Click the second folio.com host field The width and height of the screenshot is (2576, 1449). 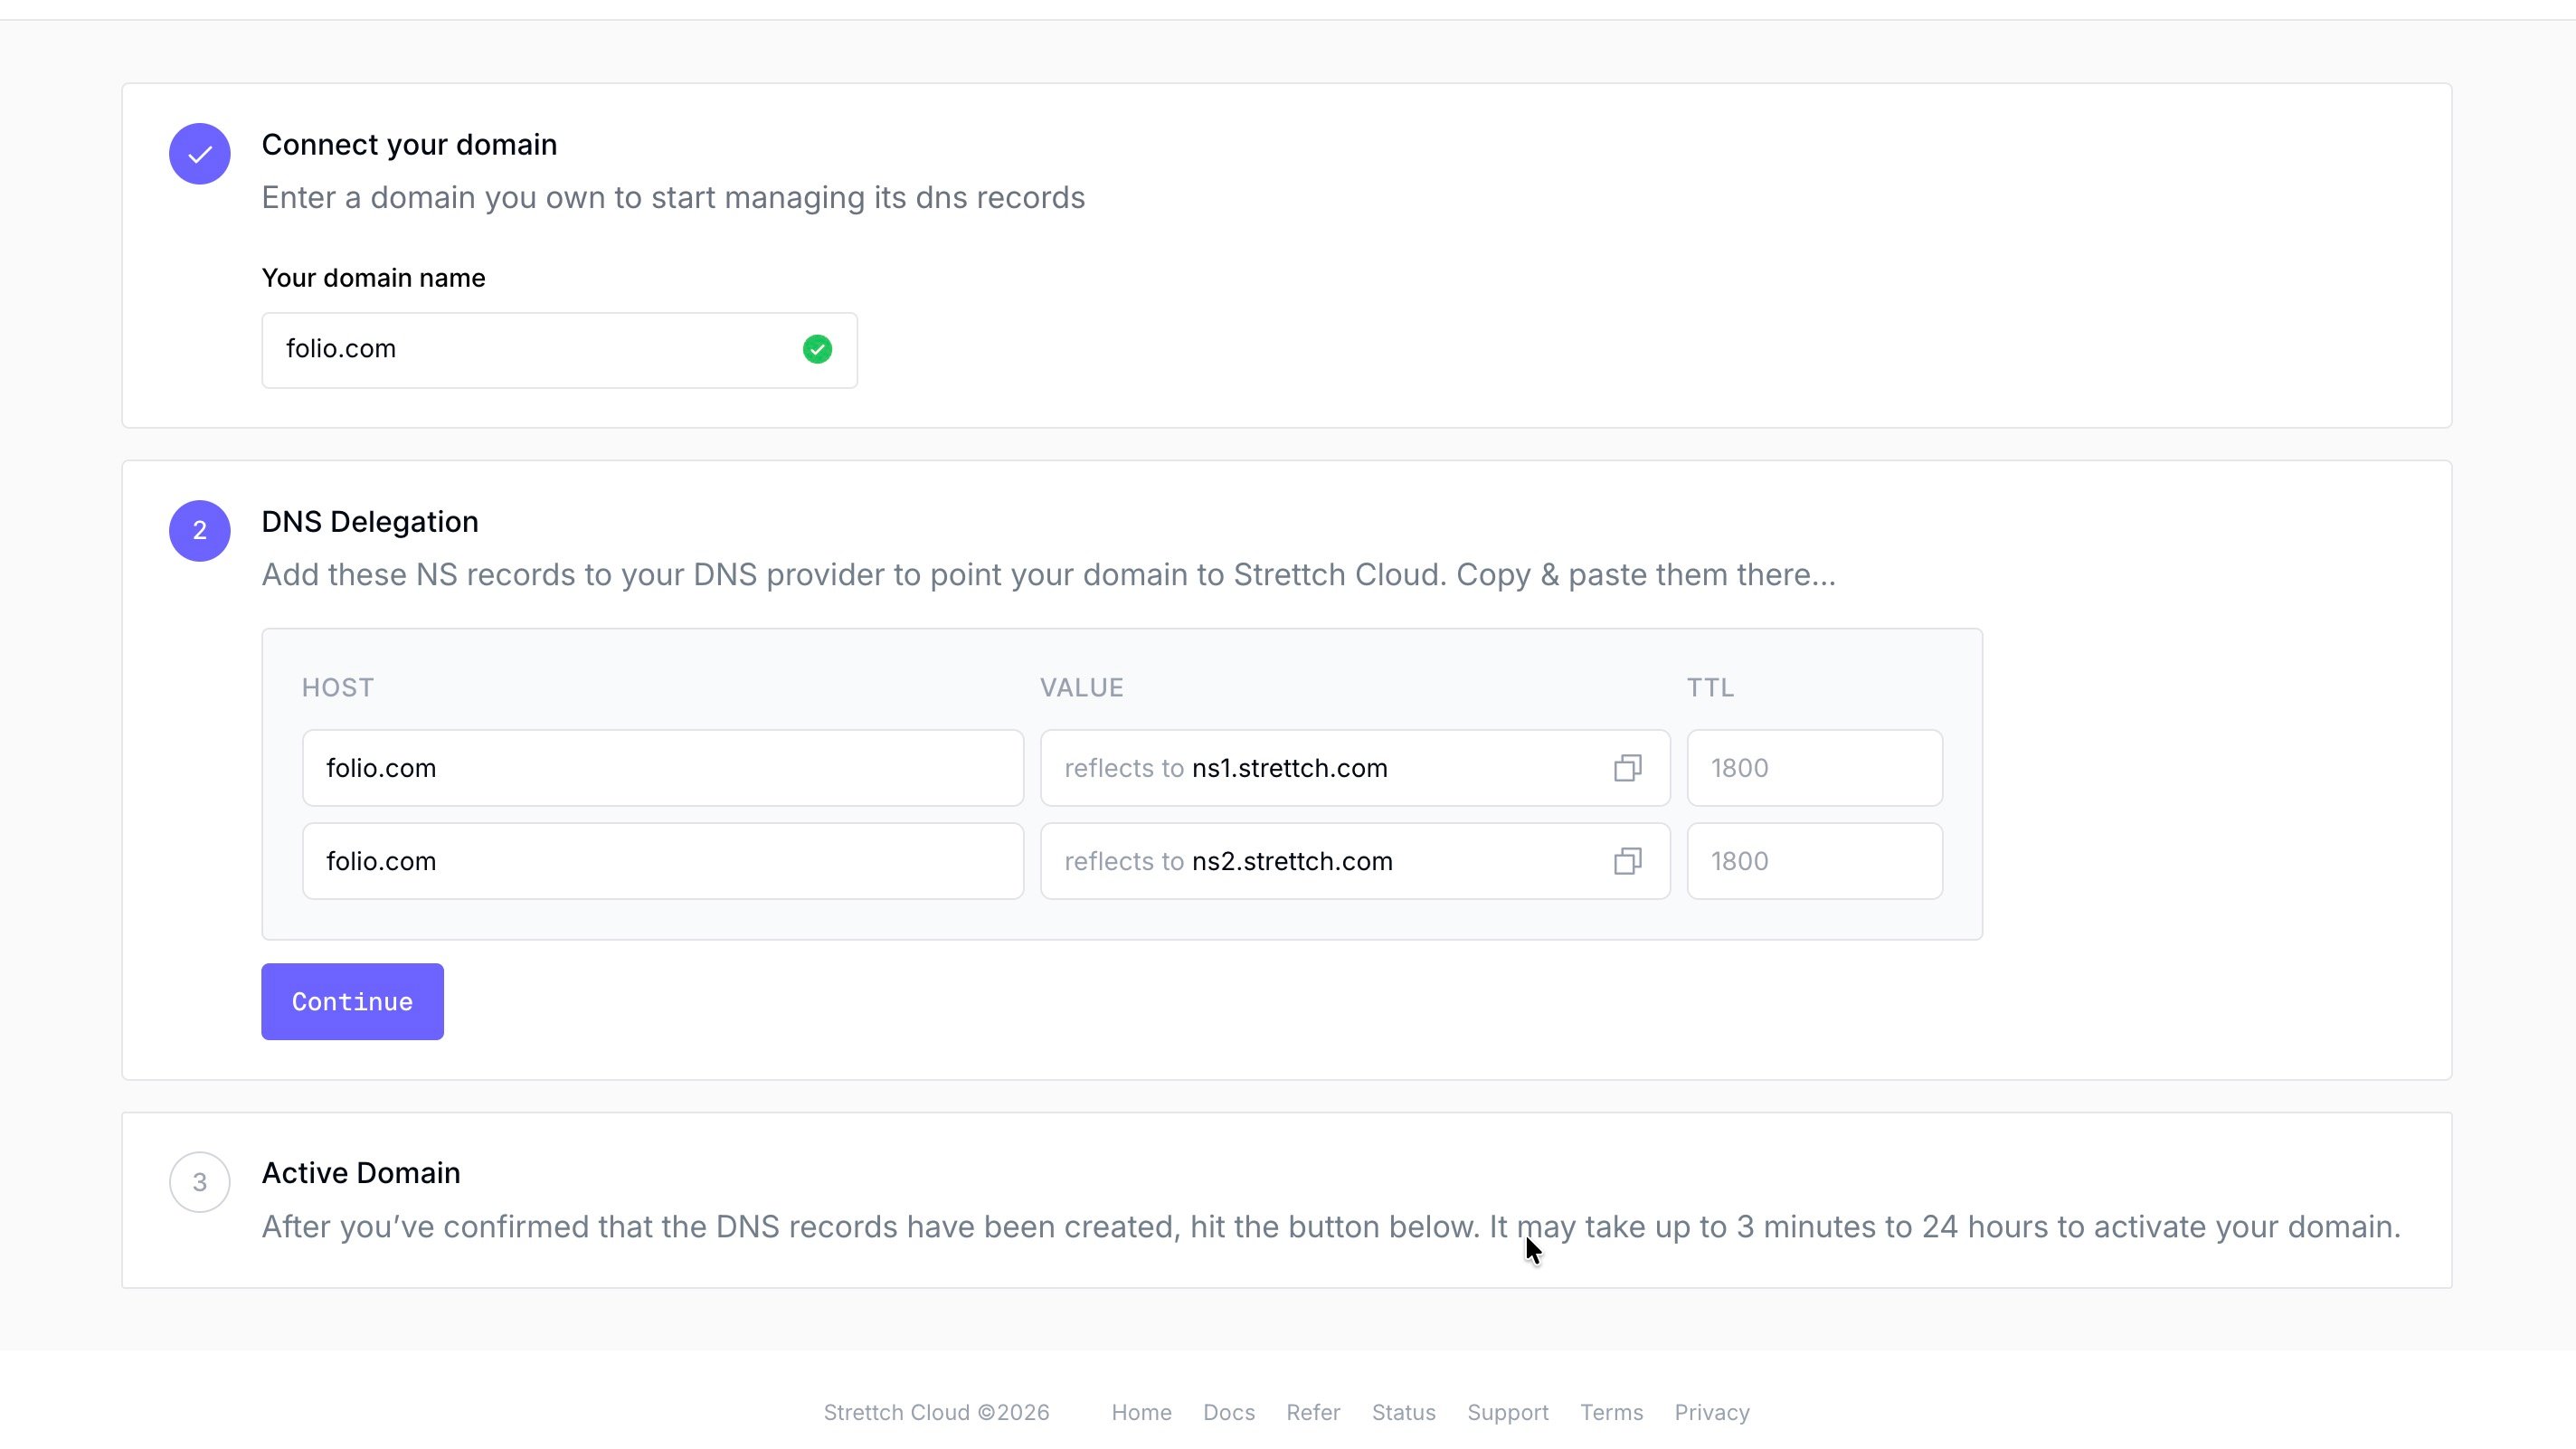pos(663,861)
